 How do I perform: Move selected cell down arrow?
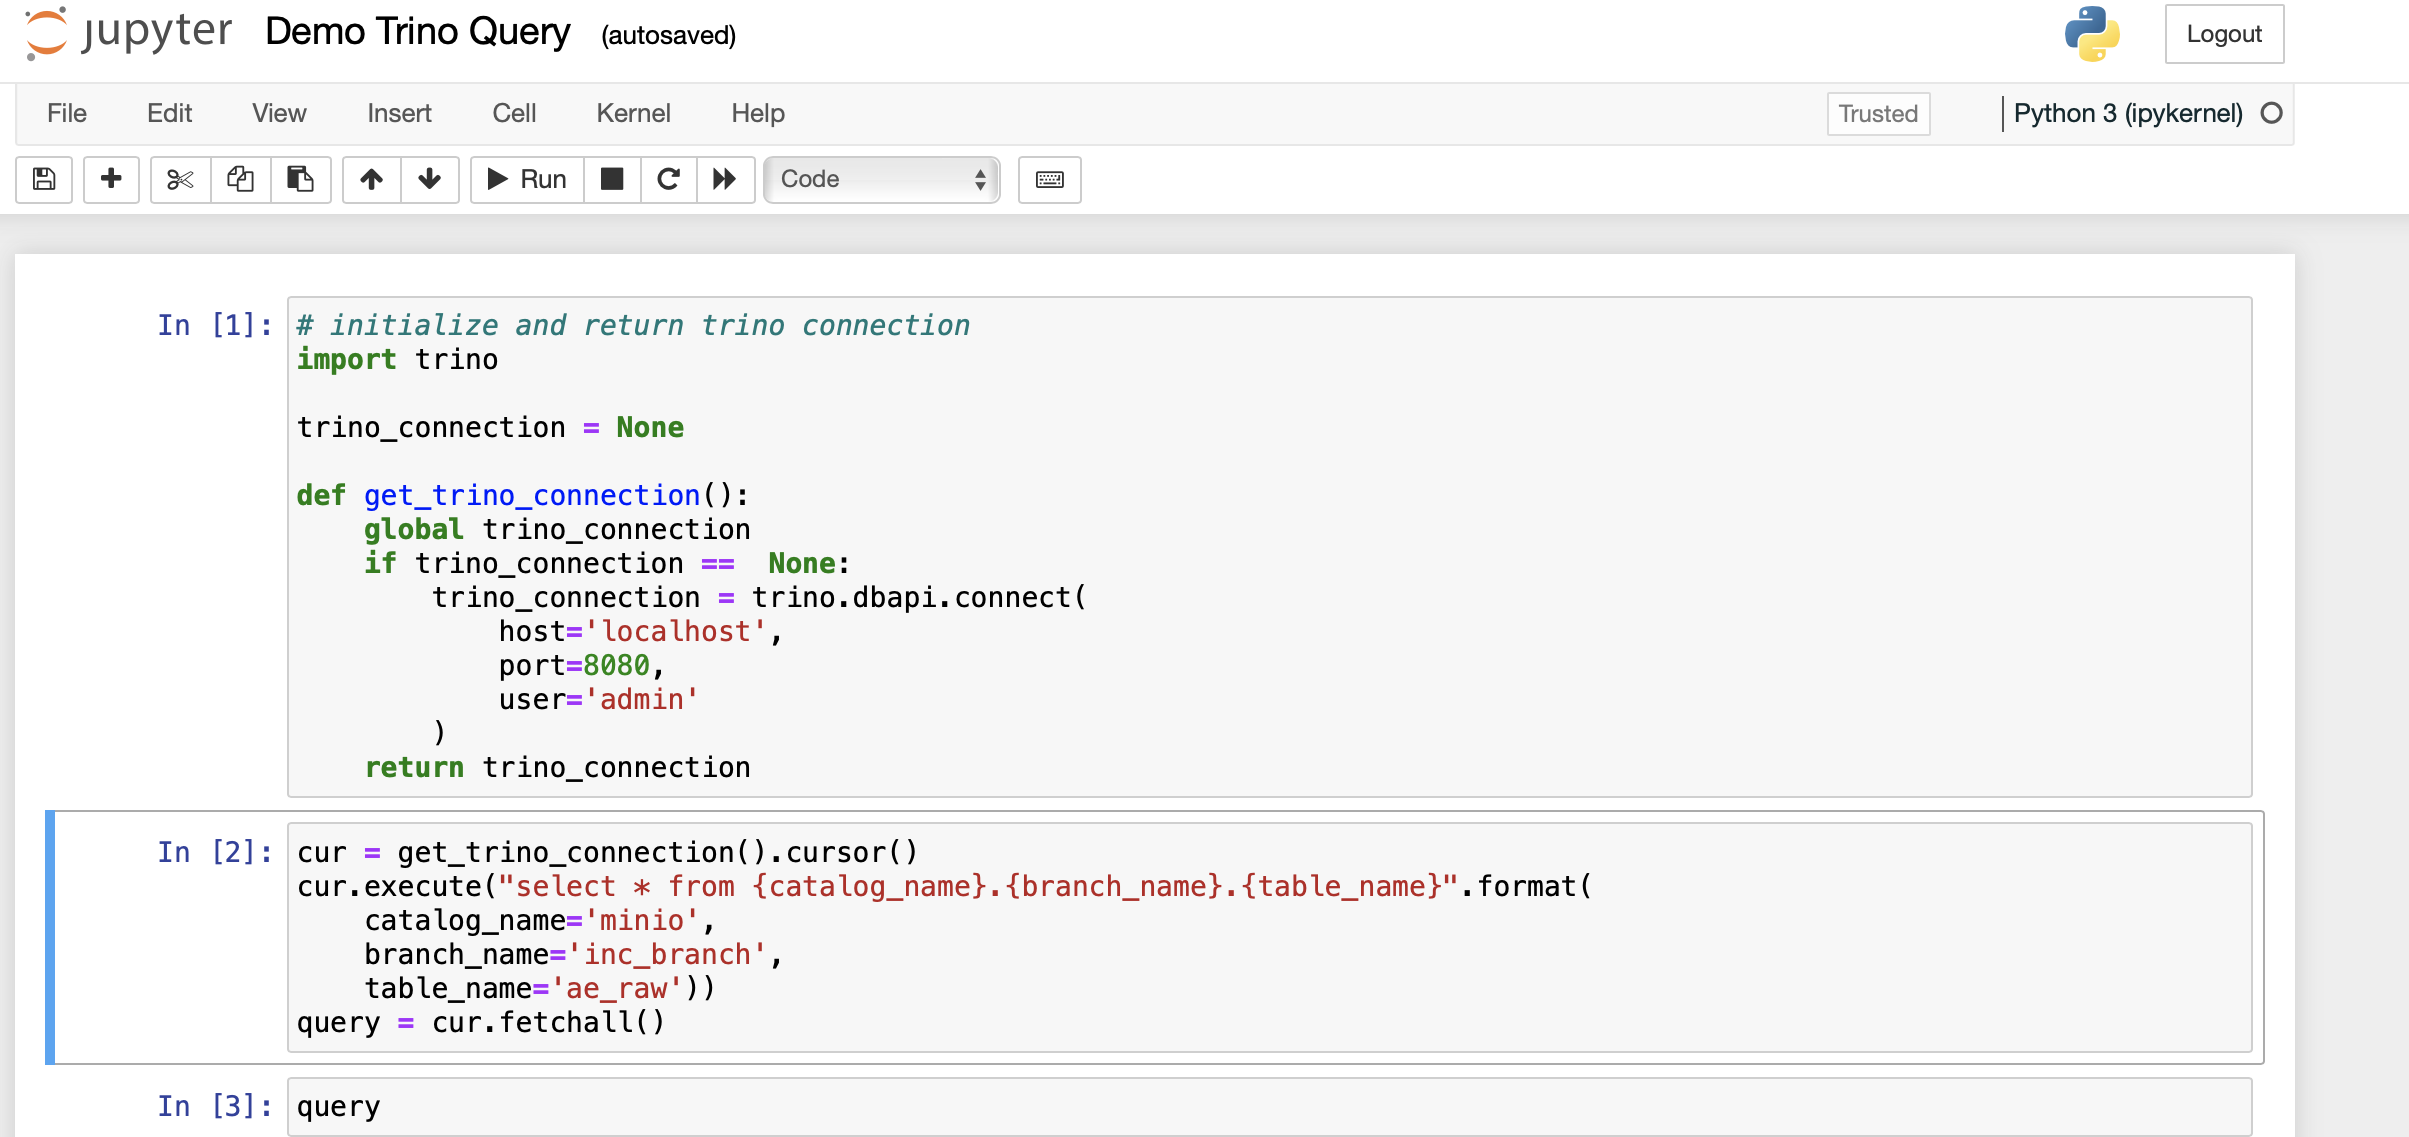coord(430,179)
